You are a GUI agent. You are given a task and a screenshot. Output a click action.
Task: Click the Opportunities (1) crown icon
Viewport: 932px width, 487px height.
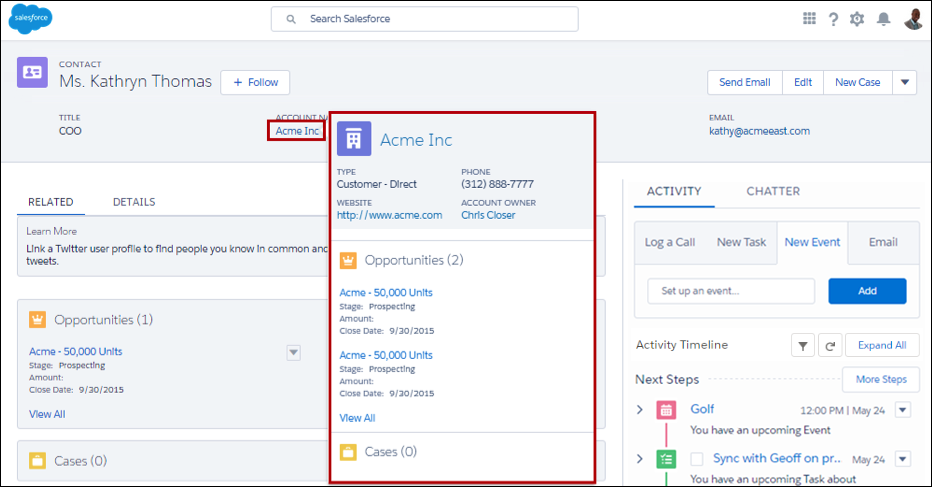37,320
